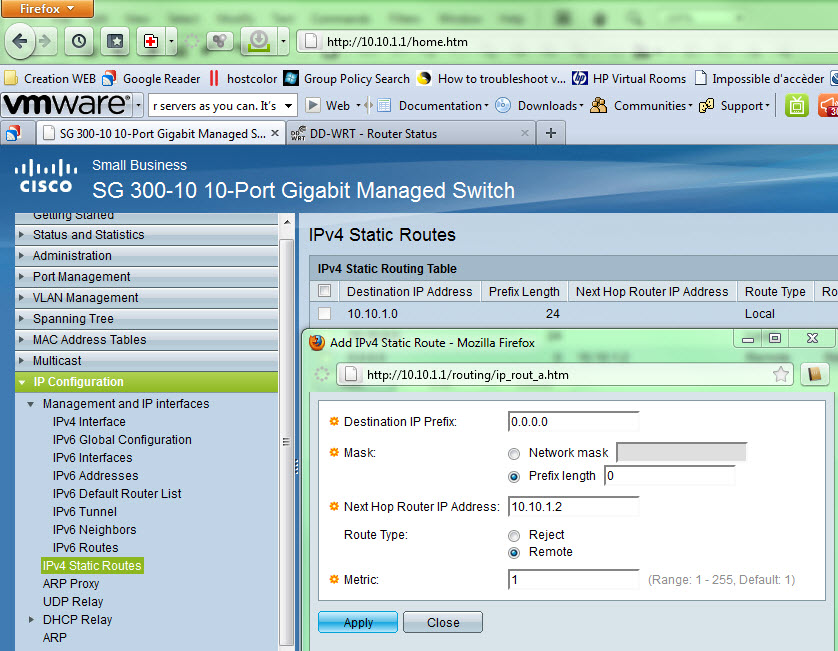
Task: Open the vmware search box dropdown
Action: [x=289, y=106]
